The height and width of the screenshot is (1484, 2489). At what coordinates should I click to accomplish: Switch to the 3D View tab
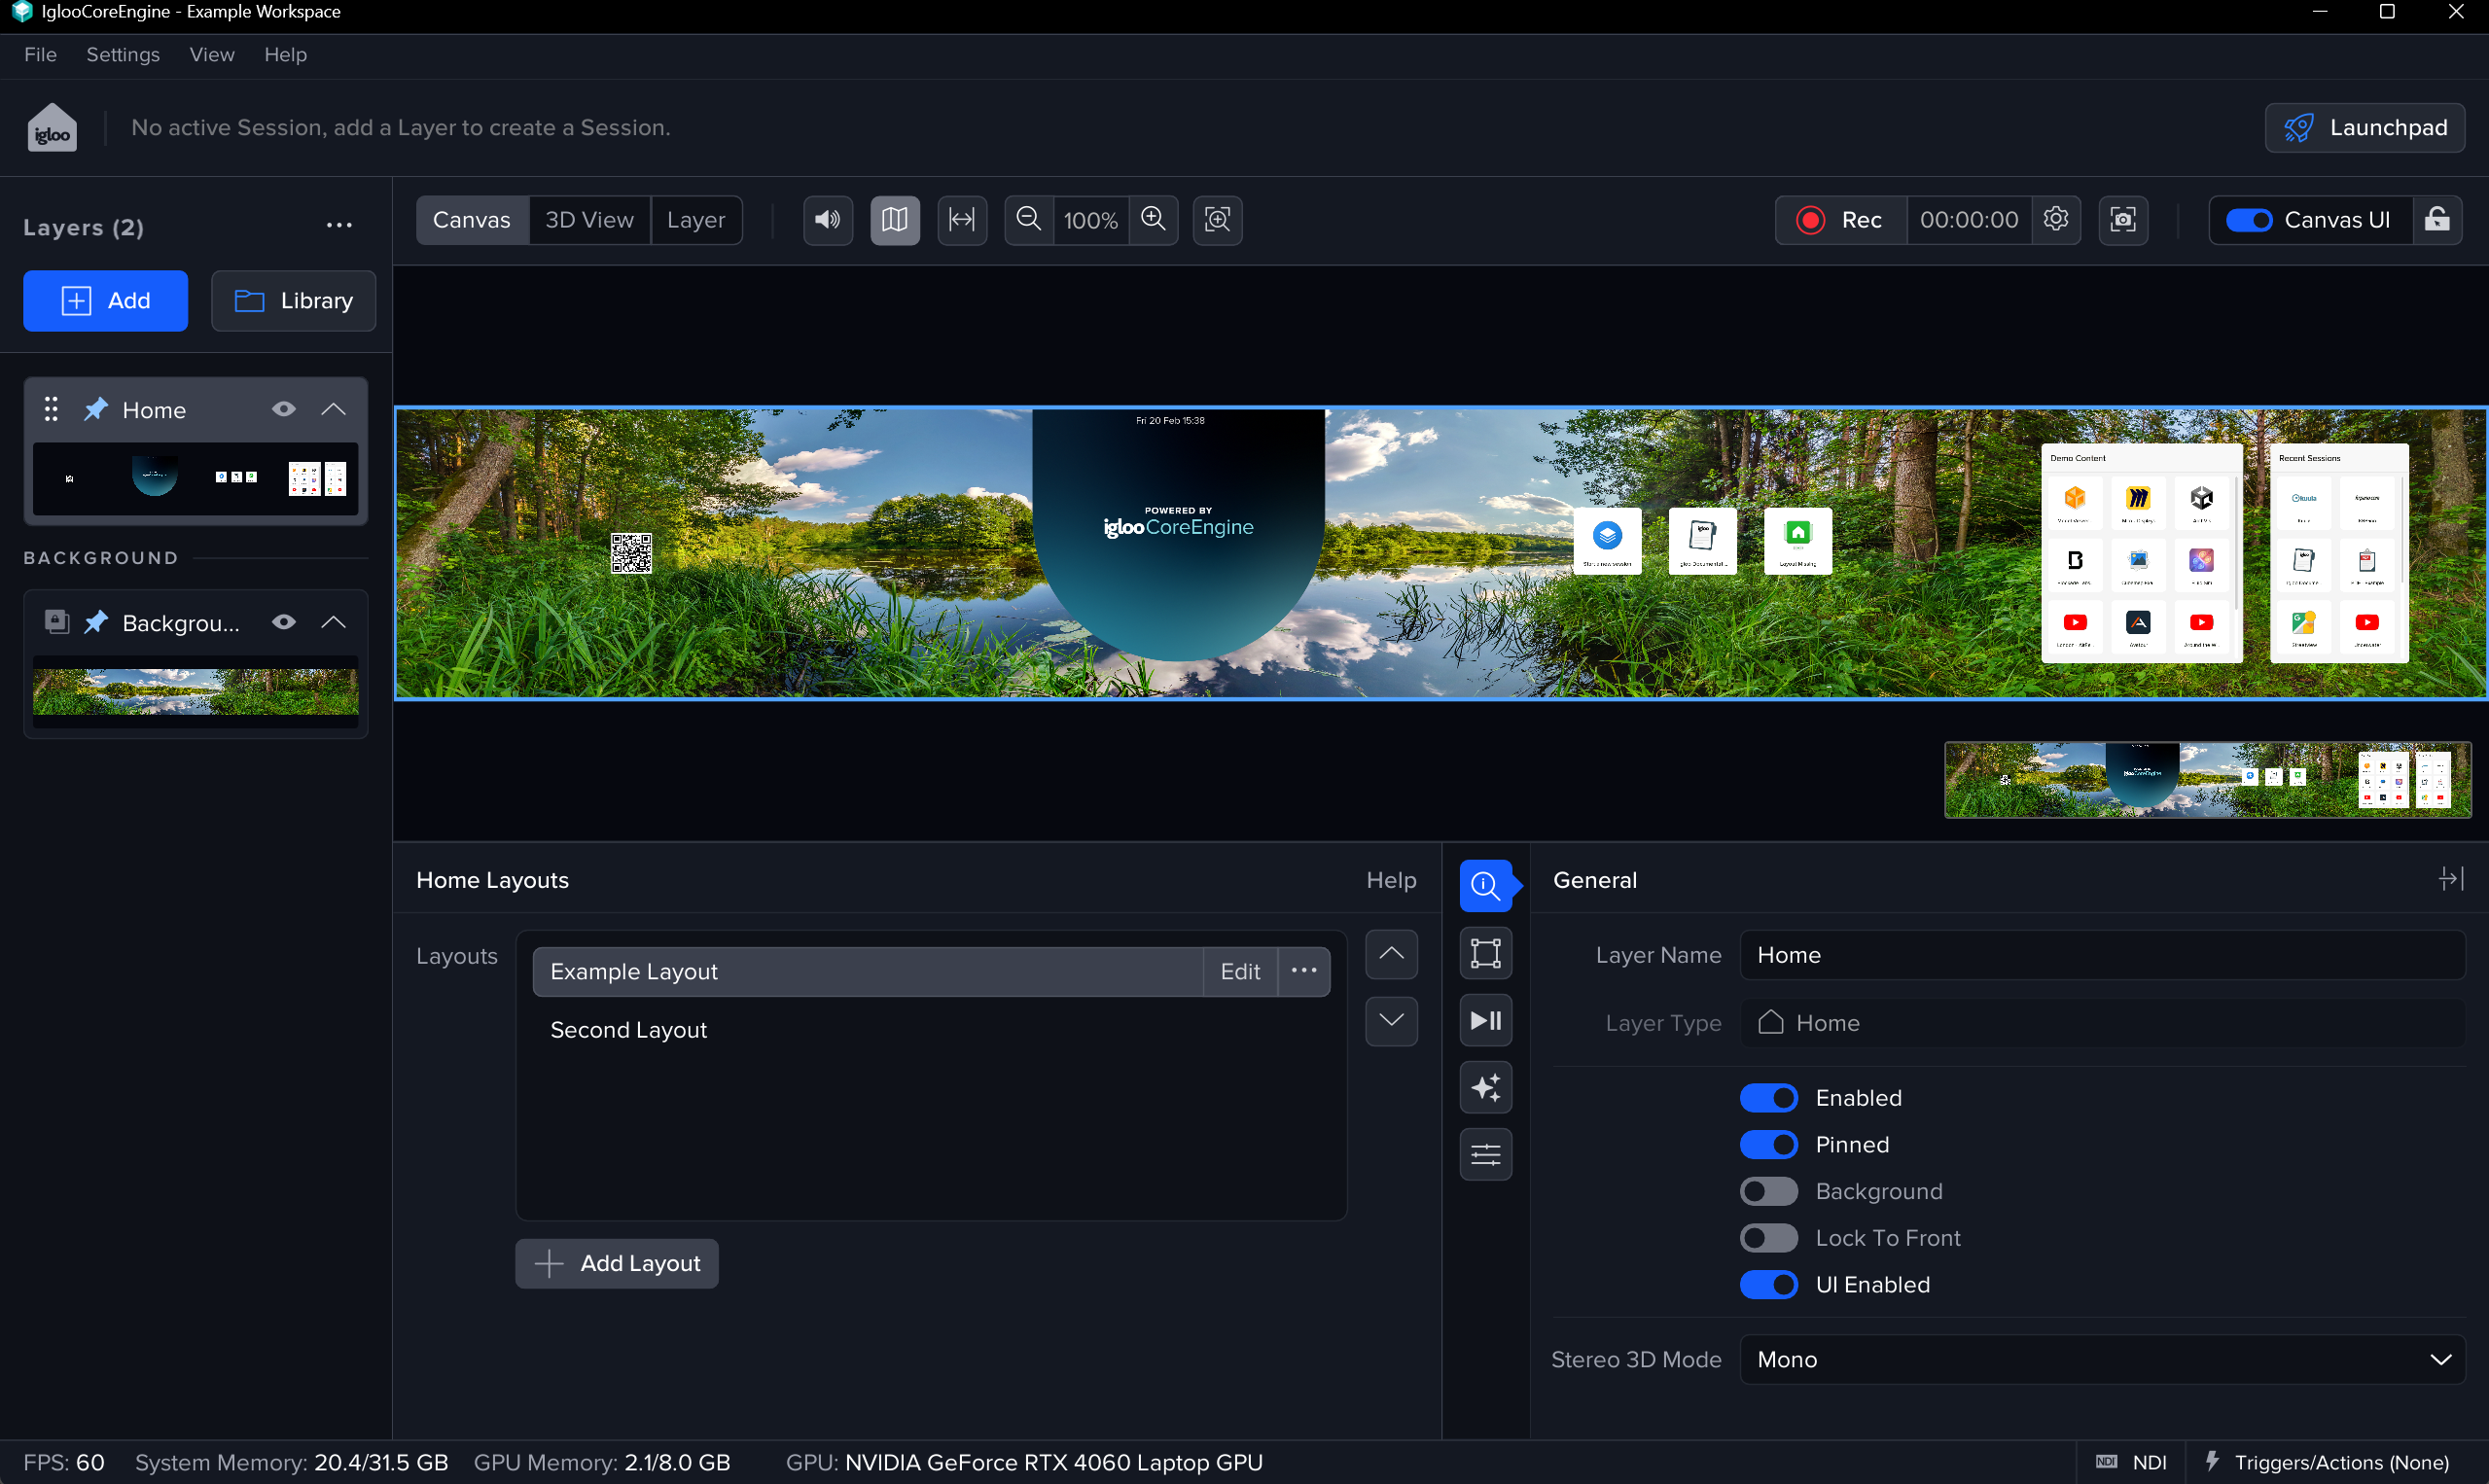coord(589,220)
